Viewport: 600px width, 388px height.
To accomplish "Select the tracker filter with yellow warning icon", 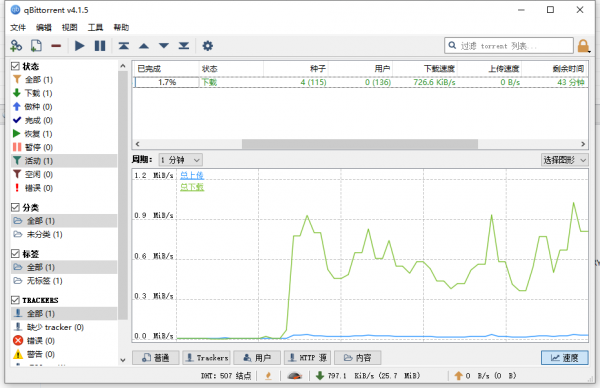I will pos(34,354).
